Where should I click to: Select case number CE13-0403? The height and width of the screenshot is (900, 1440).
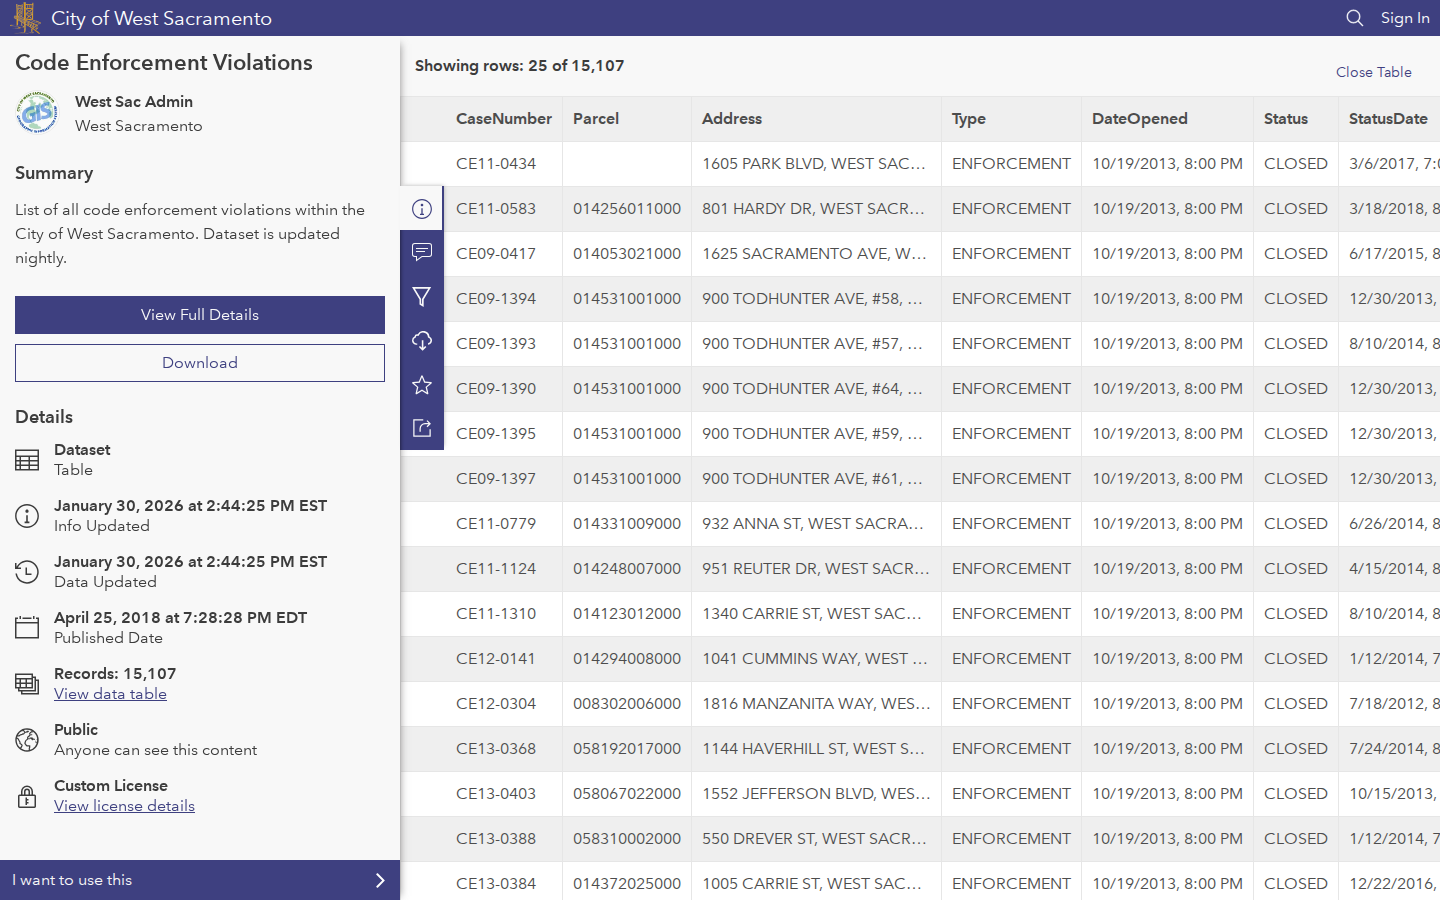[496, 794]
